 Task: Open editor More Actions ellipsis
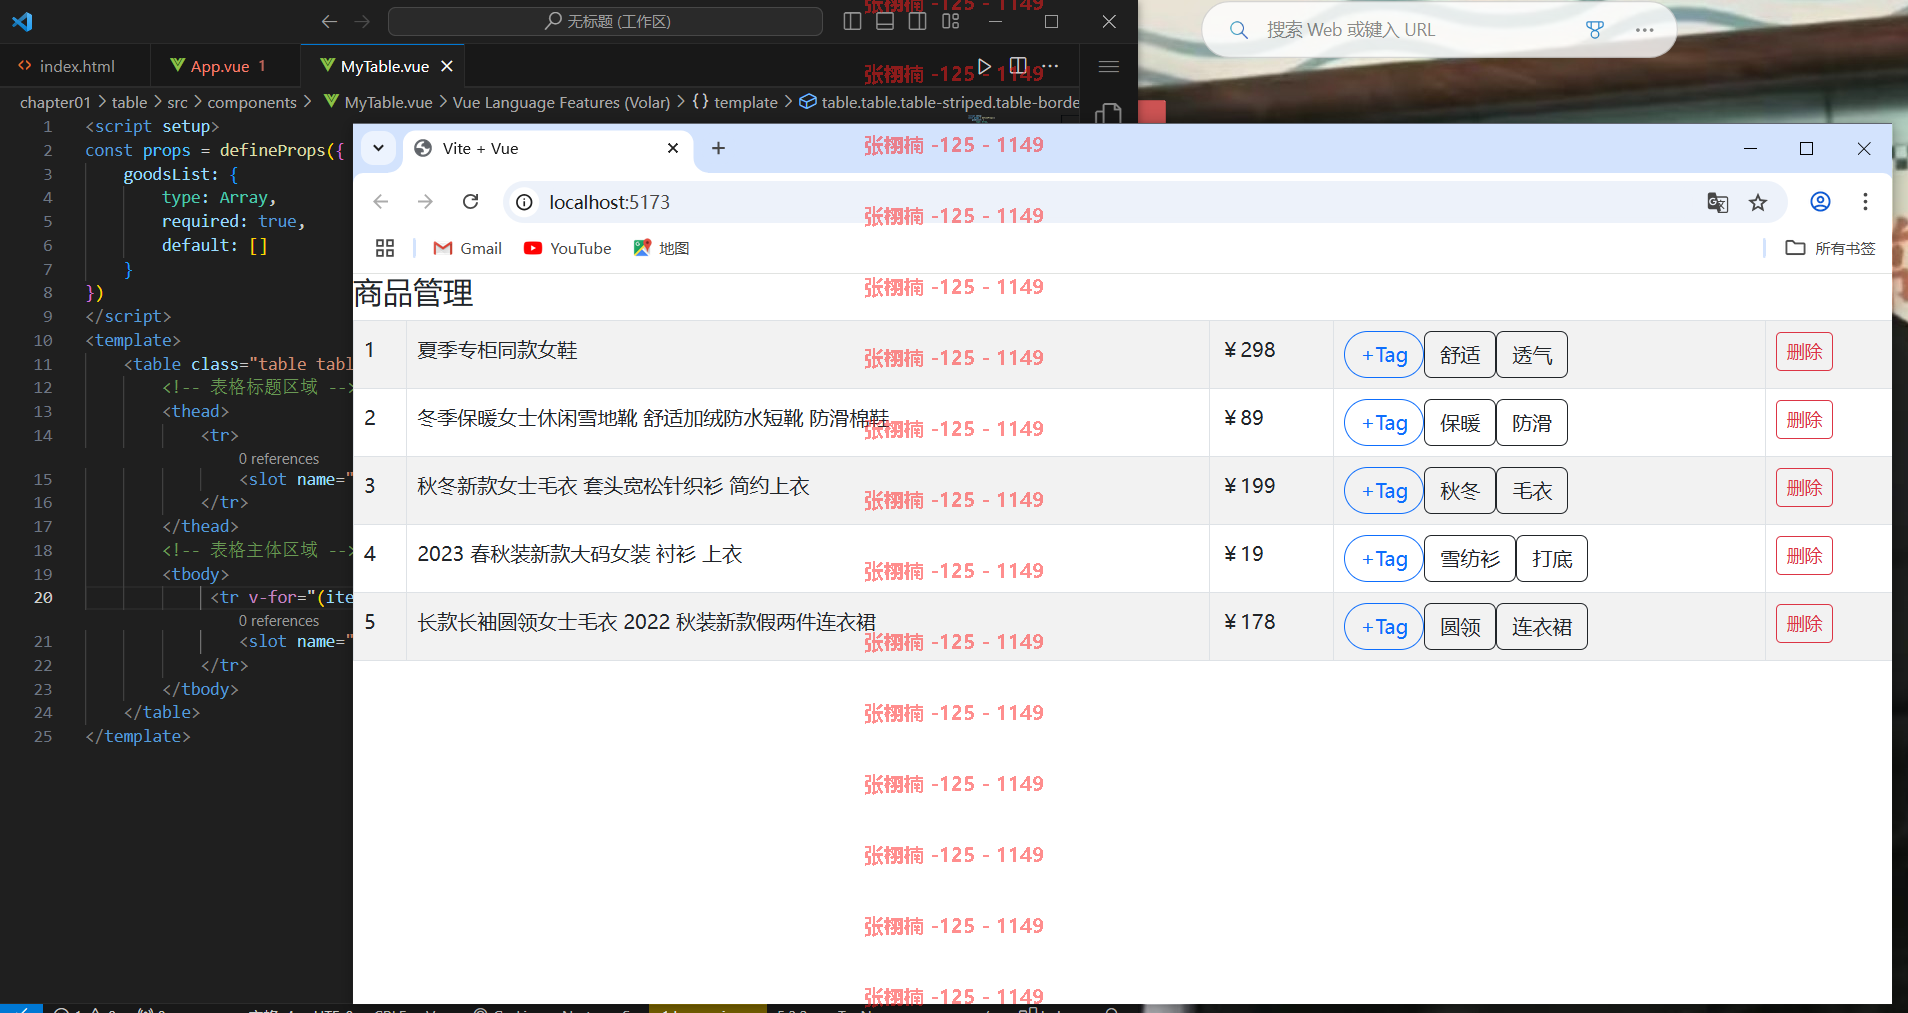tap(1050, 66)
